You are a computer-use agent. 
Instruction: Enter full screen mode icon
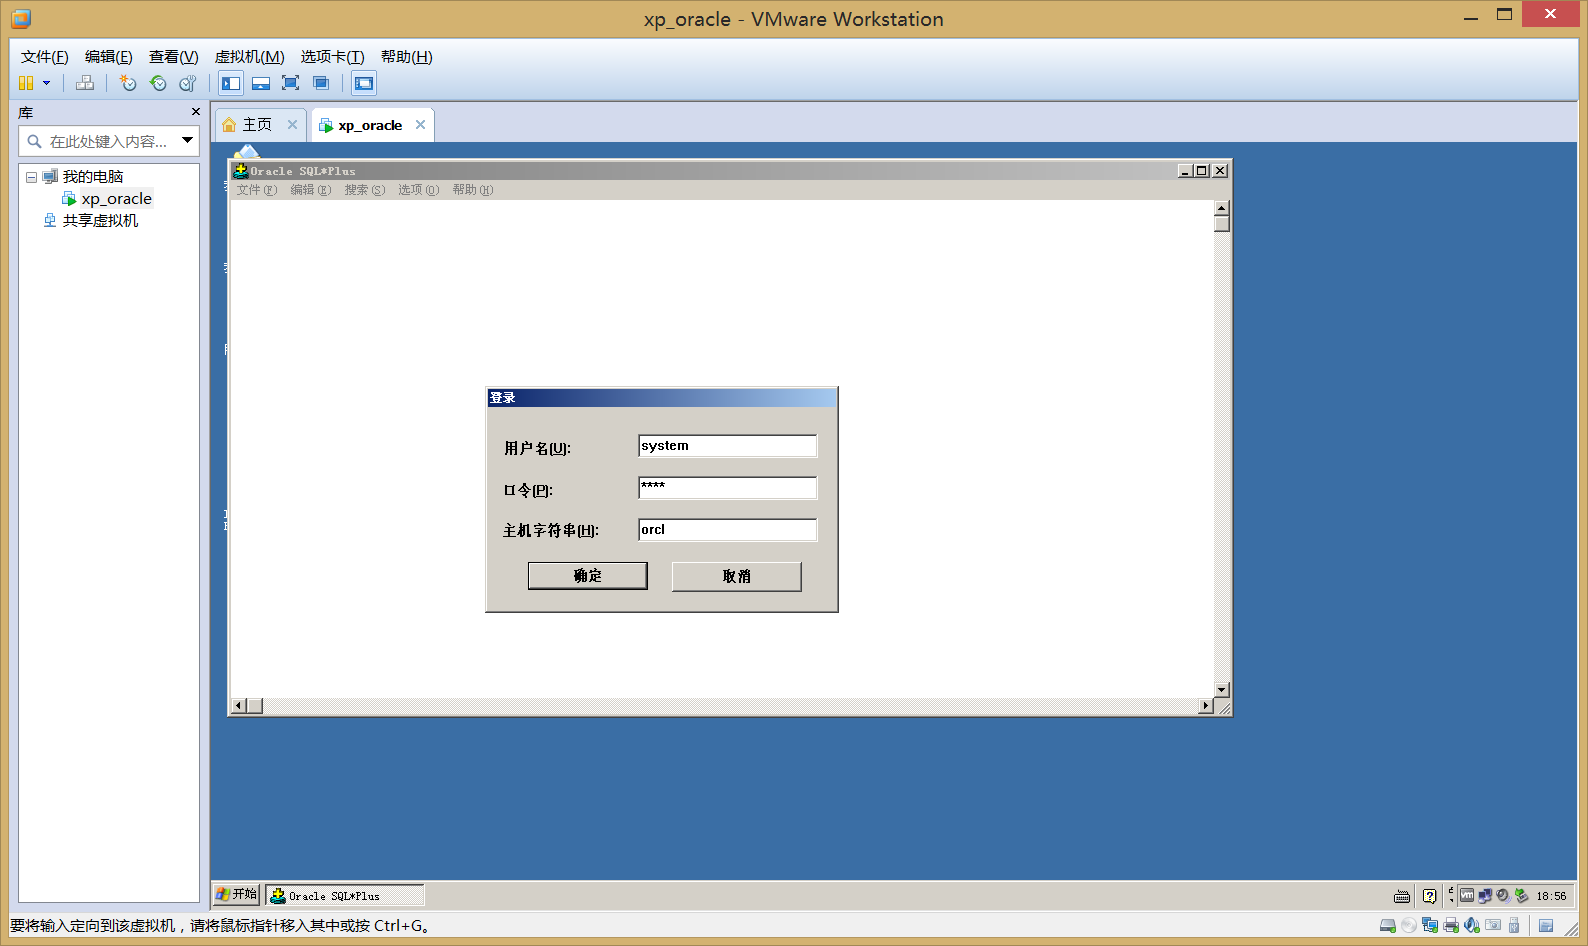pos(290,83)
